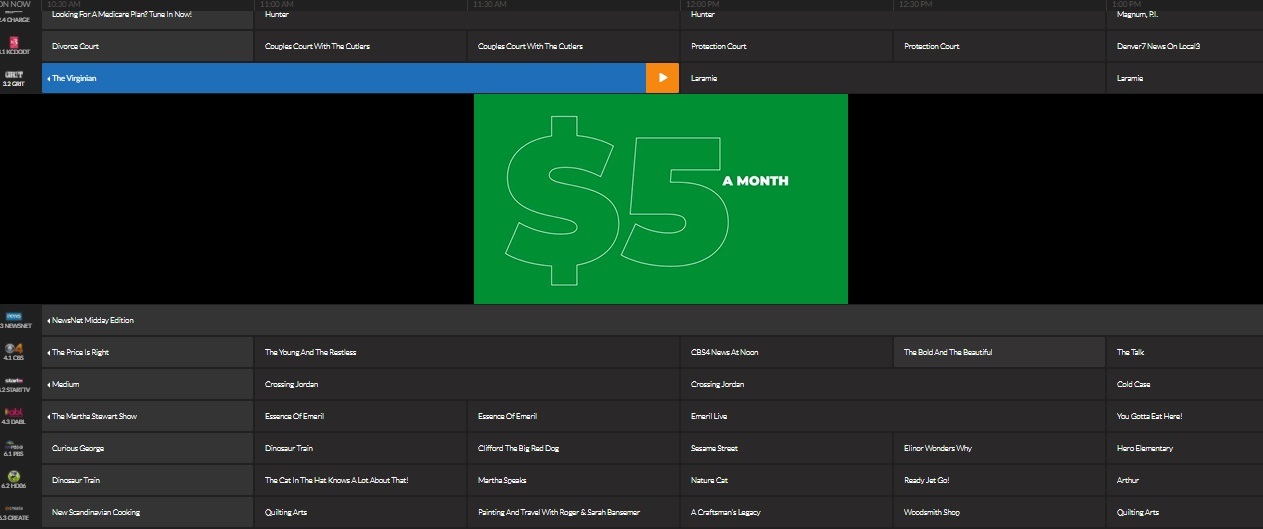The width and height of the screenshot is (1263, 529).
Task: Open The Talk listing
Action: pos(1185,352)
